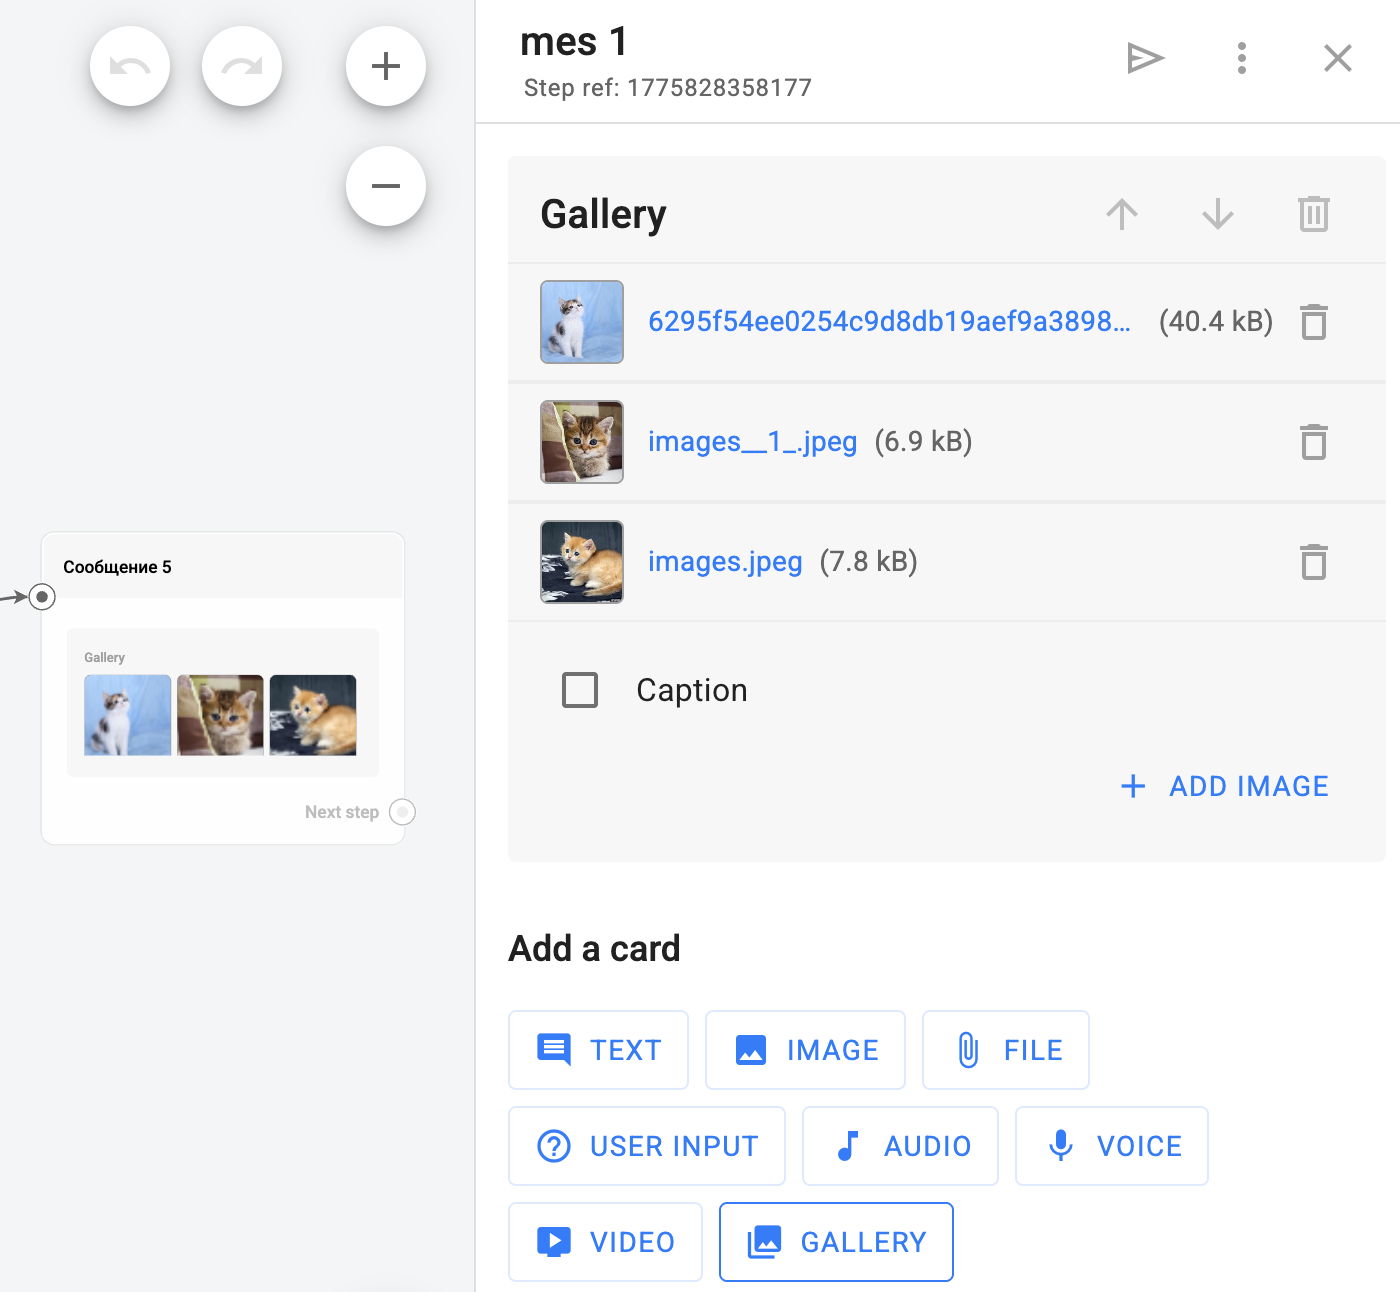
Task: Open the three-dot more options menu
Action: [x=1242, y=58]
